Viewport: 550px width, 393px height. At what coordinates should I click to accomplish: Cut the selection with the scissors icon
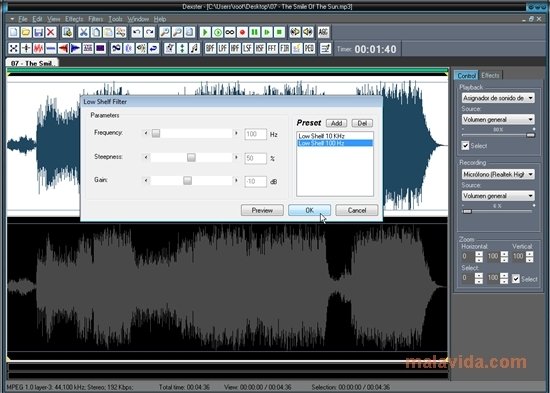83,32
